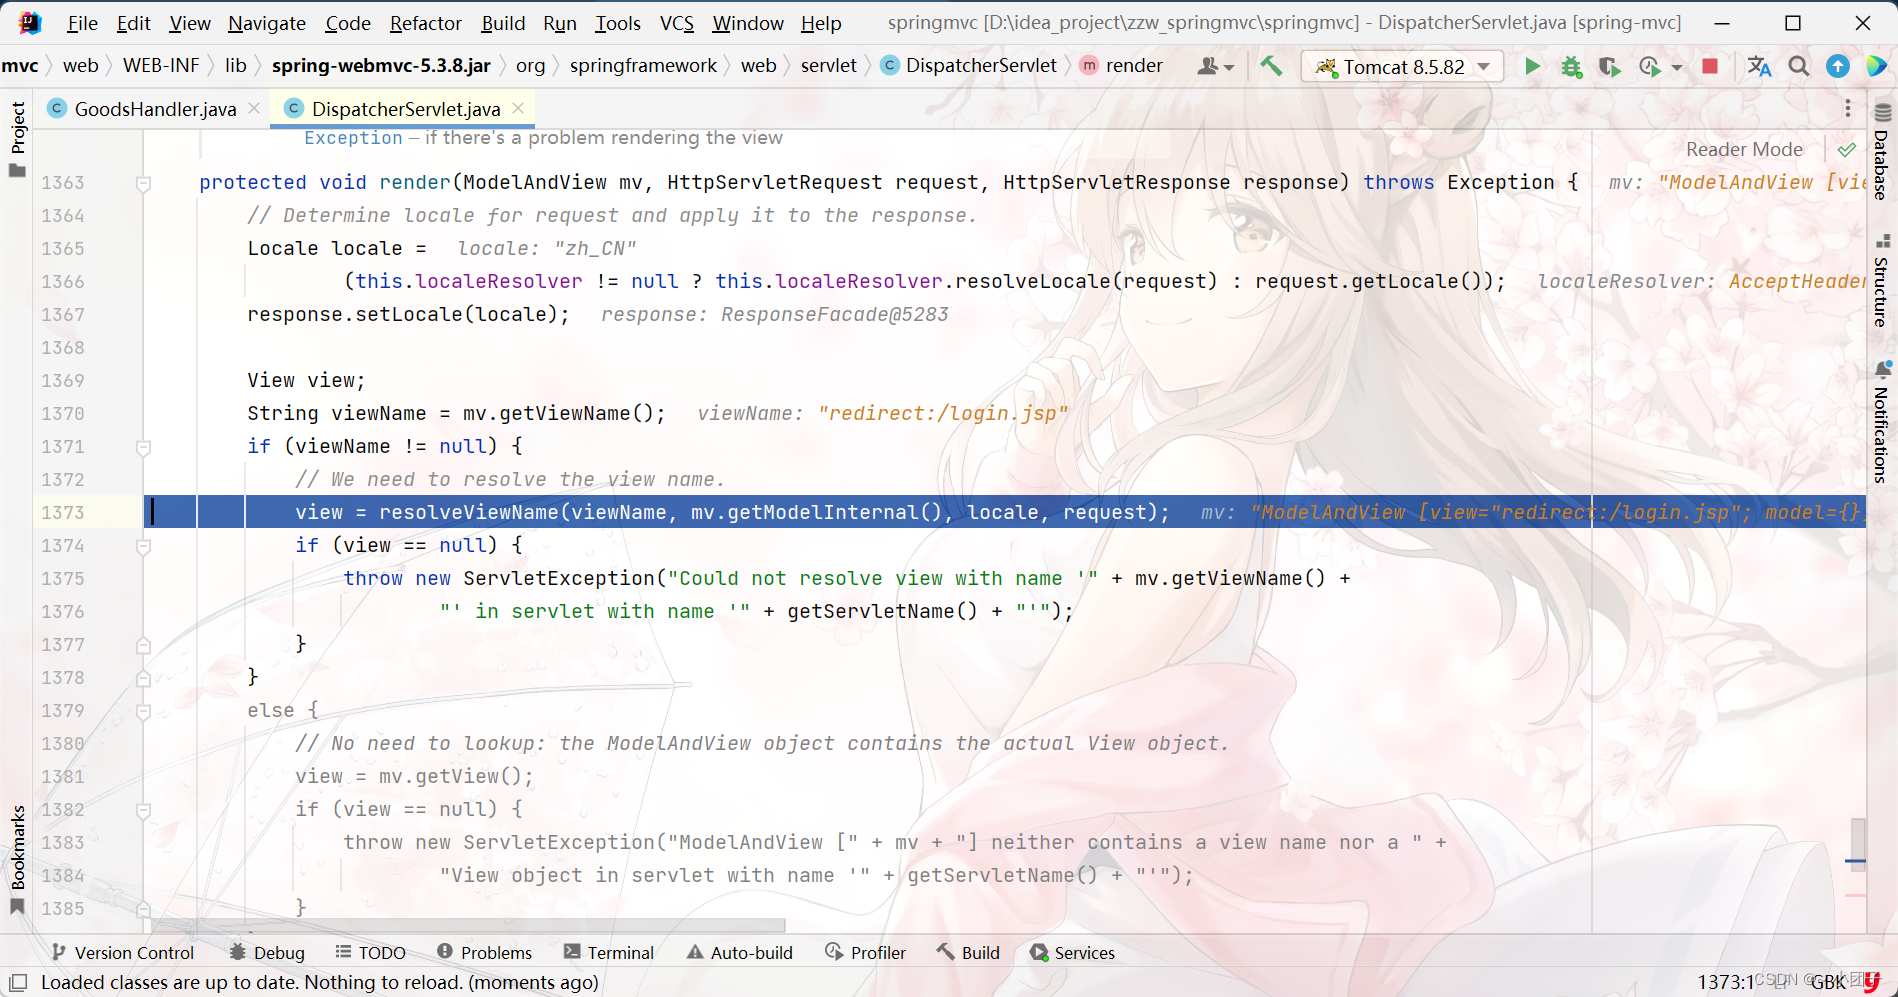Viewport: 1898px width, 997px height.
Task: Open the Refactor menu
Action: pyautogui.click(x=425, y=23)
